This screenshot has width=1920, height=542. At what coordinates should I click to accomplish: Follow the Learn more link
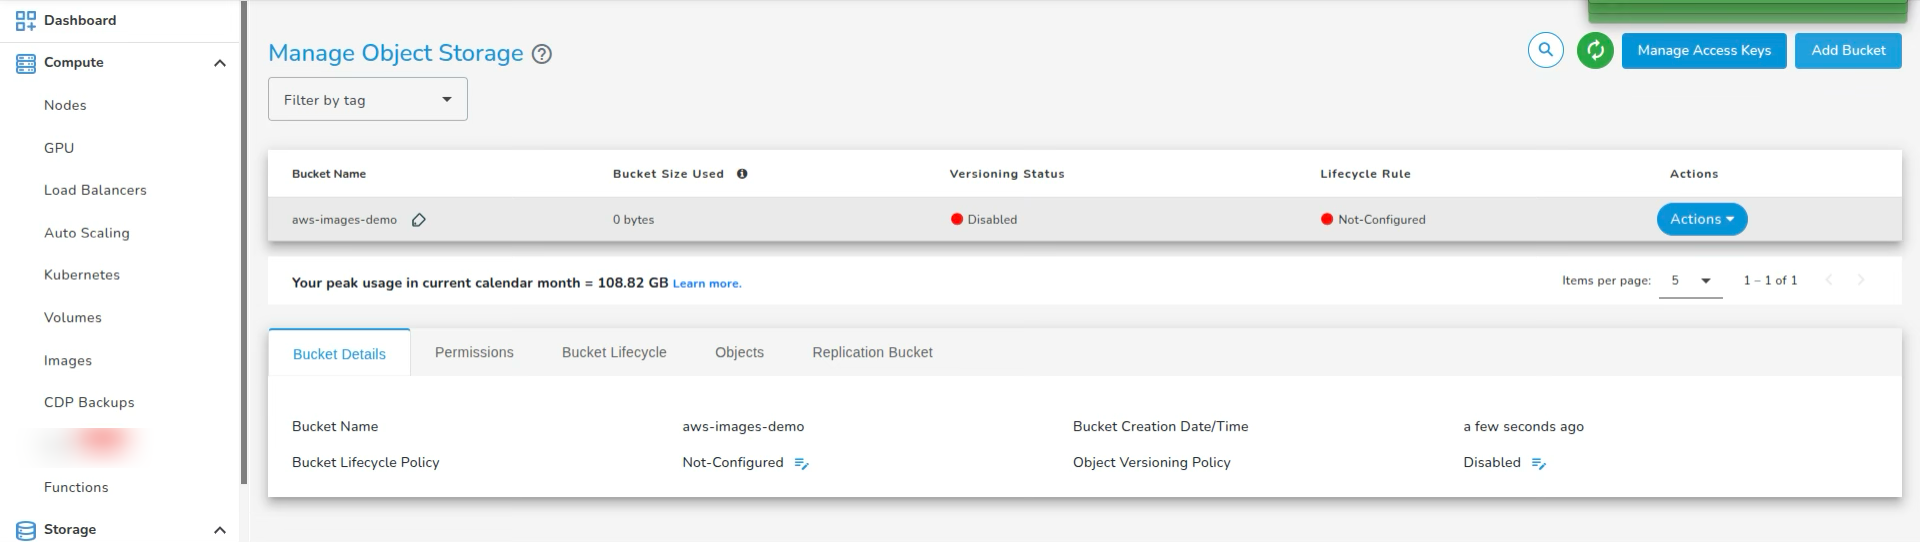click(x=707, y=284)
